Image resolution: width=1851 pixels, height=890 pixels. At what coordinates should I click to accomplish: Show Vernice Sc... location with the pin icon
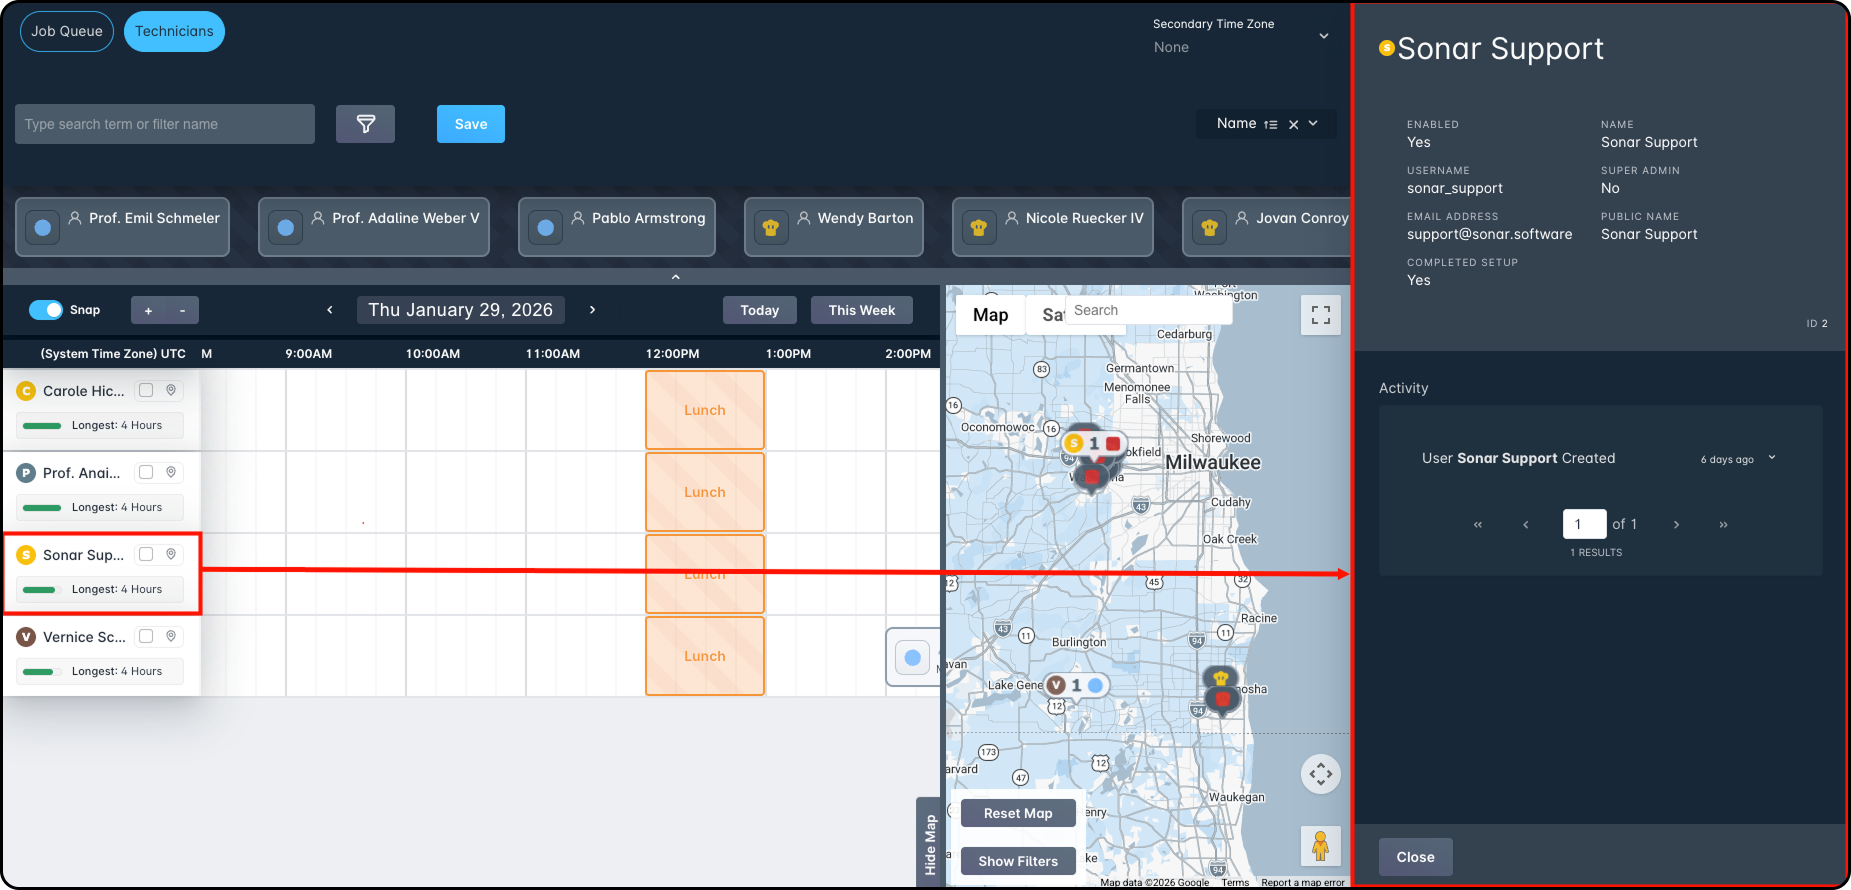(171, 636)
